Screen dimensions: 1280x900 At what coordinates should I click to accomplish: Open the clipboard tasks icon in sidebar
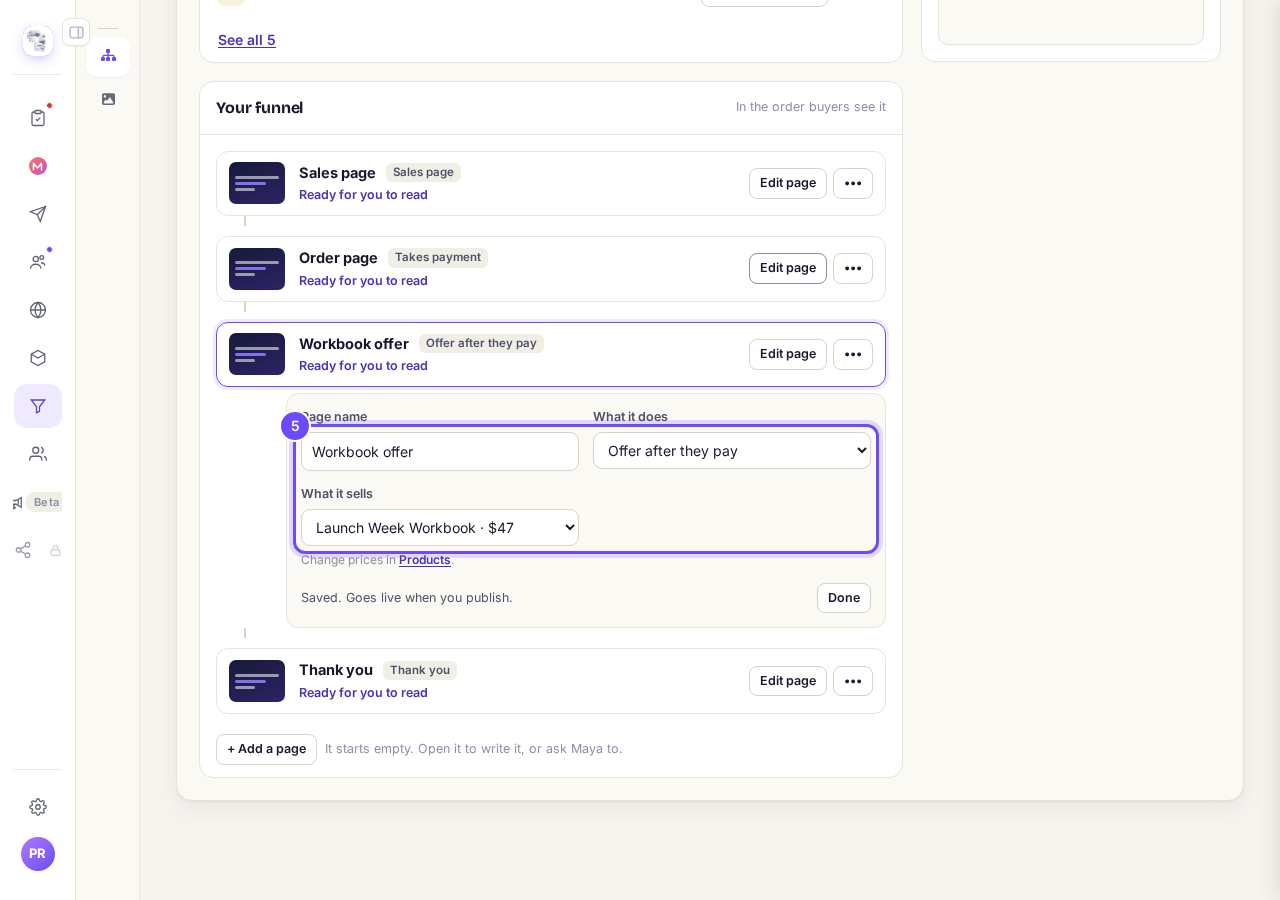pyautogui.click(x=38, y=118)
